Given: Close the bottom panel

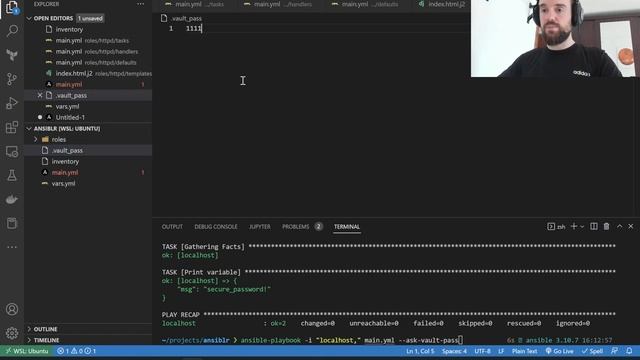Looking at the screenshot, I should [631, 227].
